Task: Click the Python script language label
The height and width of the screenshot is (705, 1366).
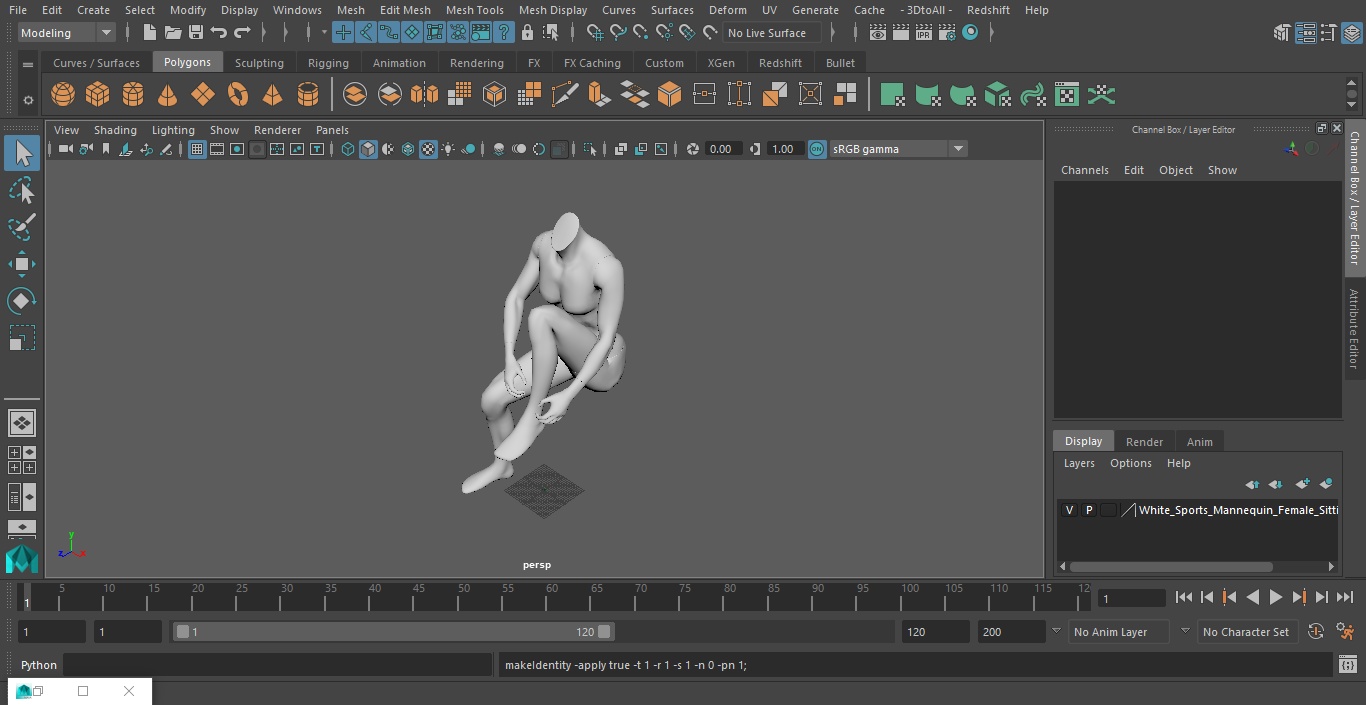Action: [x=39, y=665]
